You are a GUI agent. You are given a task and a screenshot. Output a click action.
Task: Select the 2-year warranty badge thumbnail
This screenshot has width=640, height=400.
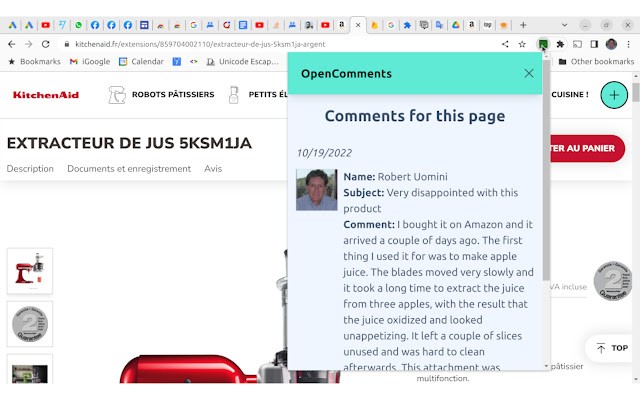click(30, 324)
